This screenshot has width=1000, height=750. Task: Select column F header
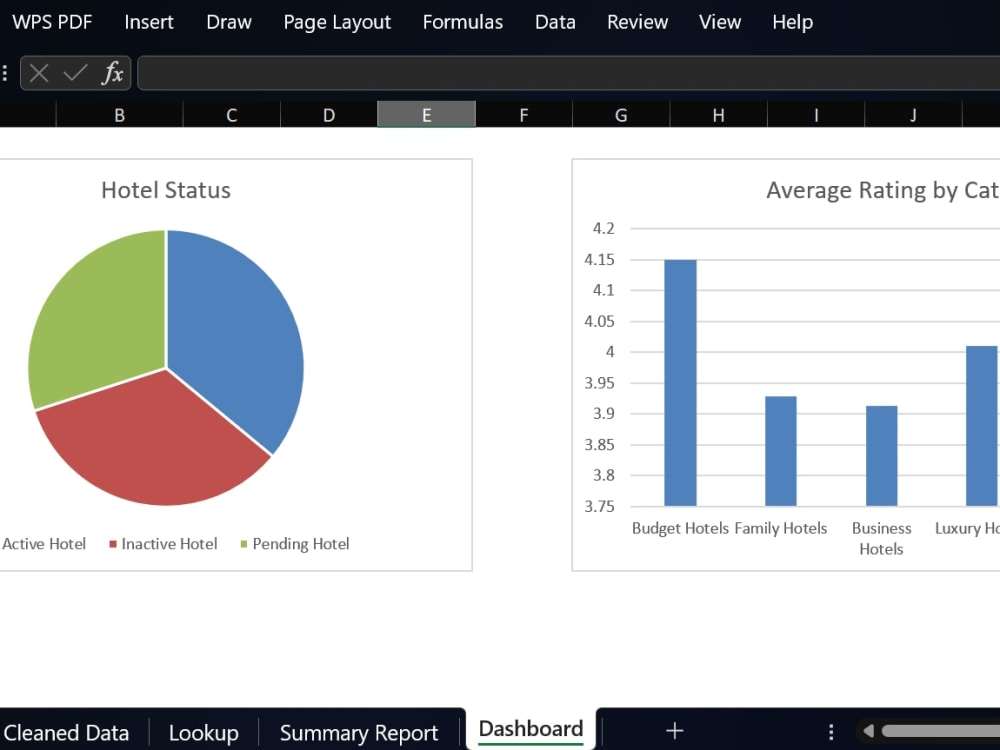click(524, 115)
